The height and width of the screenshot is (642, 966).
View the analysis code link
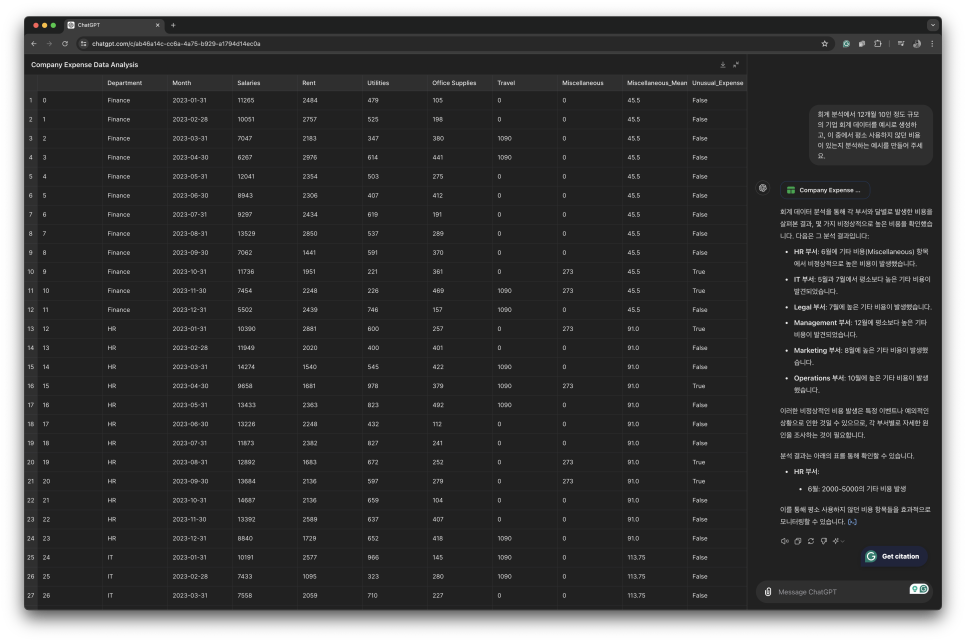(x=852, y=522)
